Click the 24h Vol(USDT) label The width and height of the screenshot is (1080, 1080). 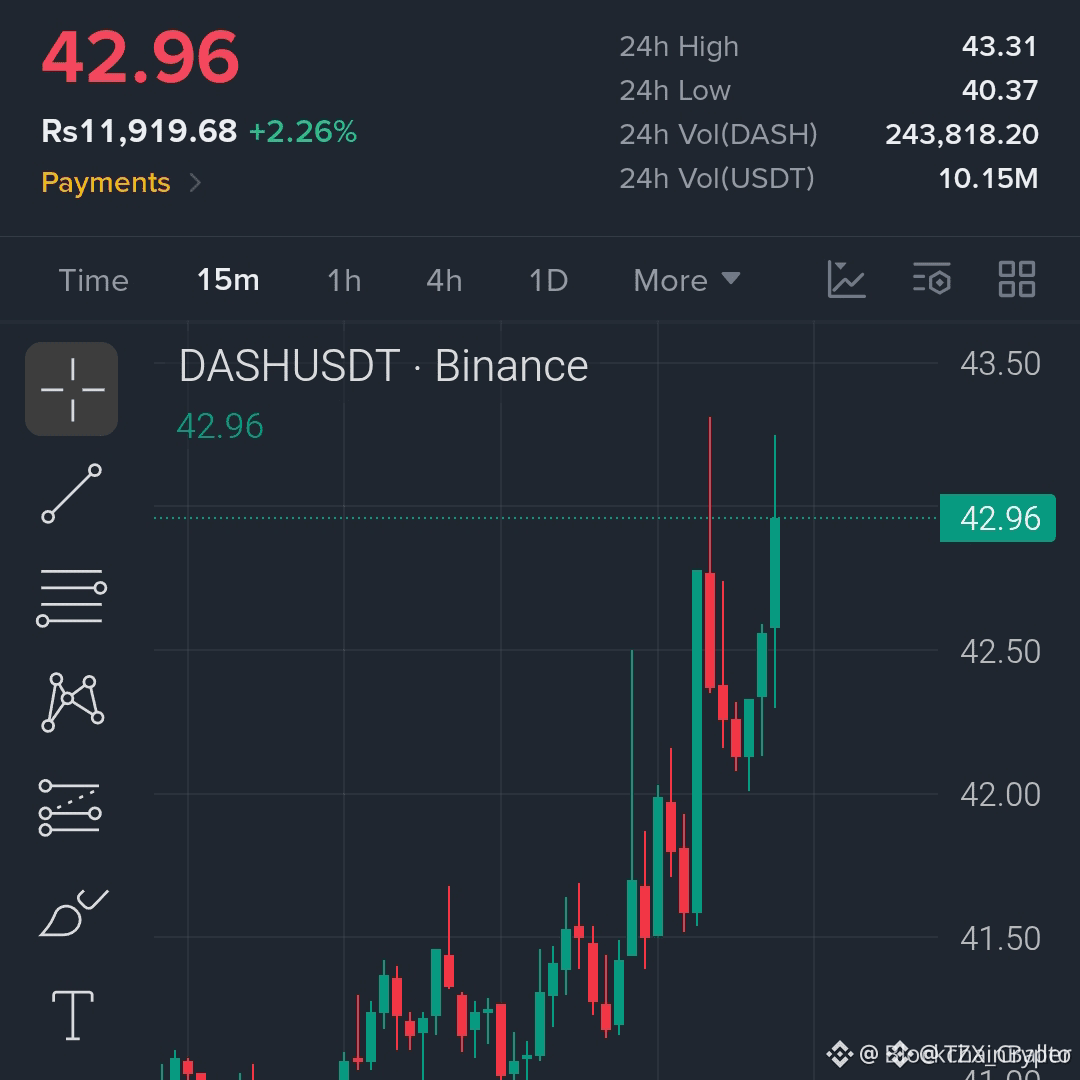click(716, 178)
